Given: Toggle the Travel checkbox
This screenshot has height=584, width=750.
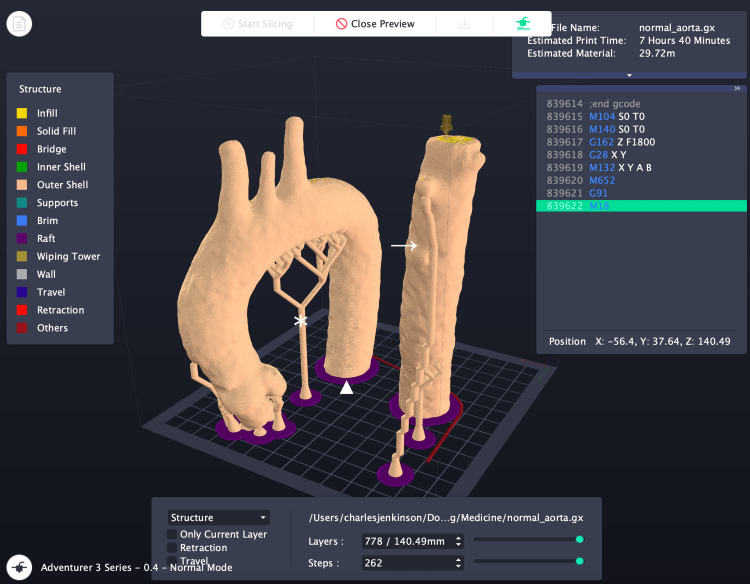Looking at the screenshot, I should pyautogui.click(x=172, y=560).
